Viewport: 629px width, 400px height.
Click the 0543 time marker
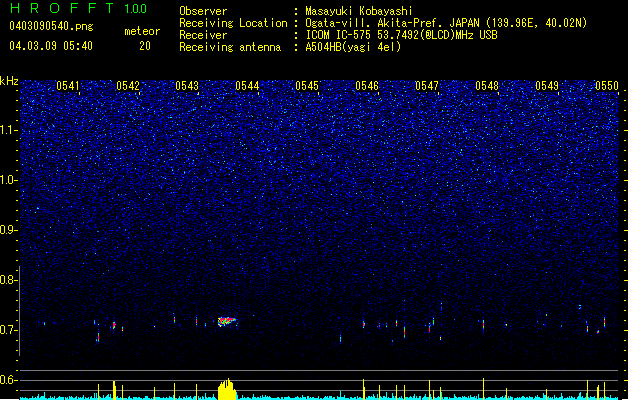[x=187, y=86]
